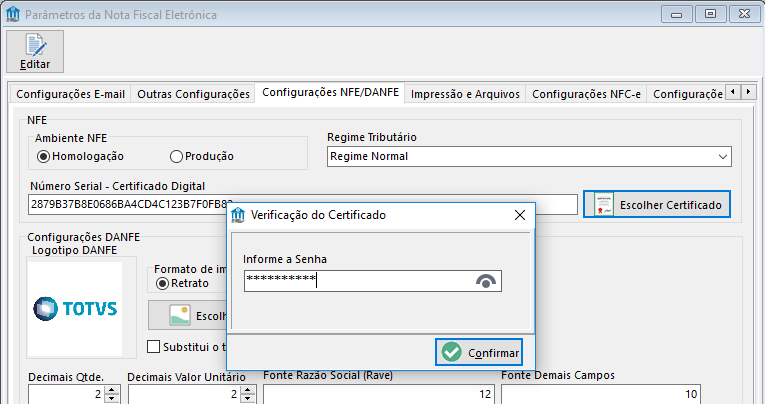This screenshot has width=765, height=404.
Task: Open the Configurações NFE/DANFE tab
Action: tap(330, 93)
